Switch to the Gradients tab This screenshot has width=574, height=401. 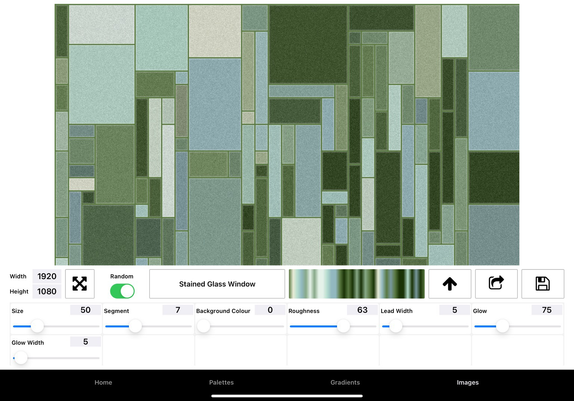345,382
